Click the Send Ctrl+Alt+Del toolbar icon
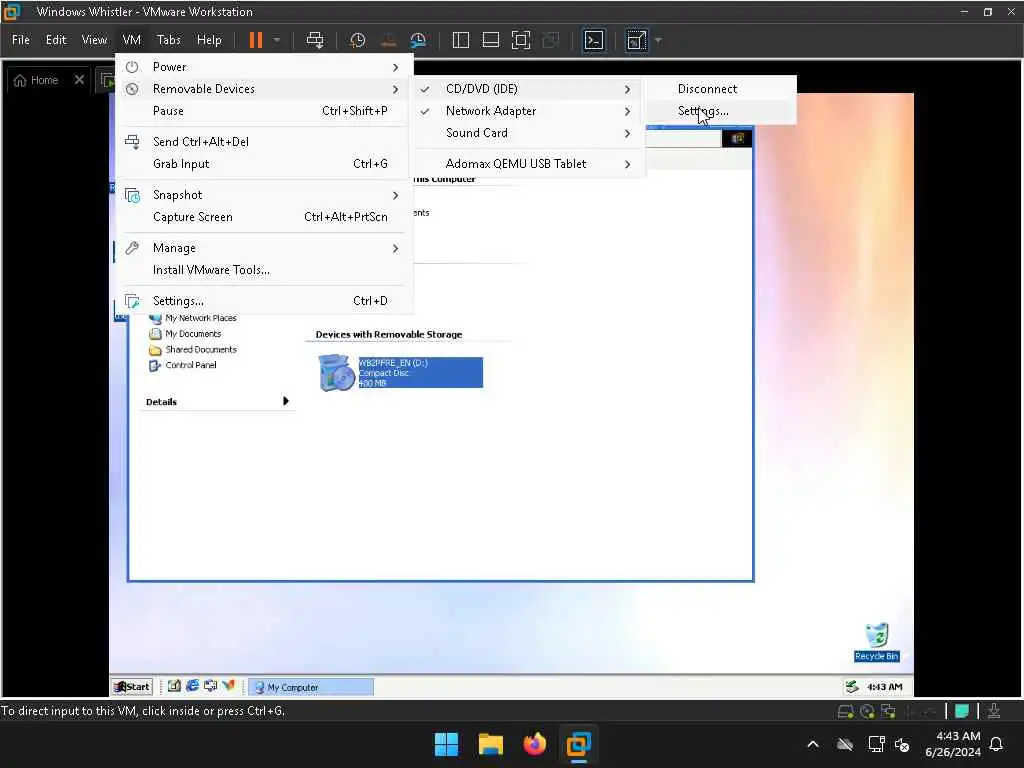 315,40
